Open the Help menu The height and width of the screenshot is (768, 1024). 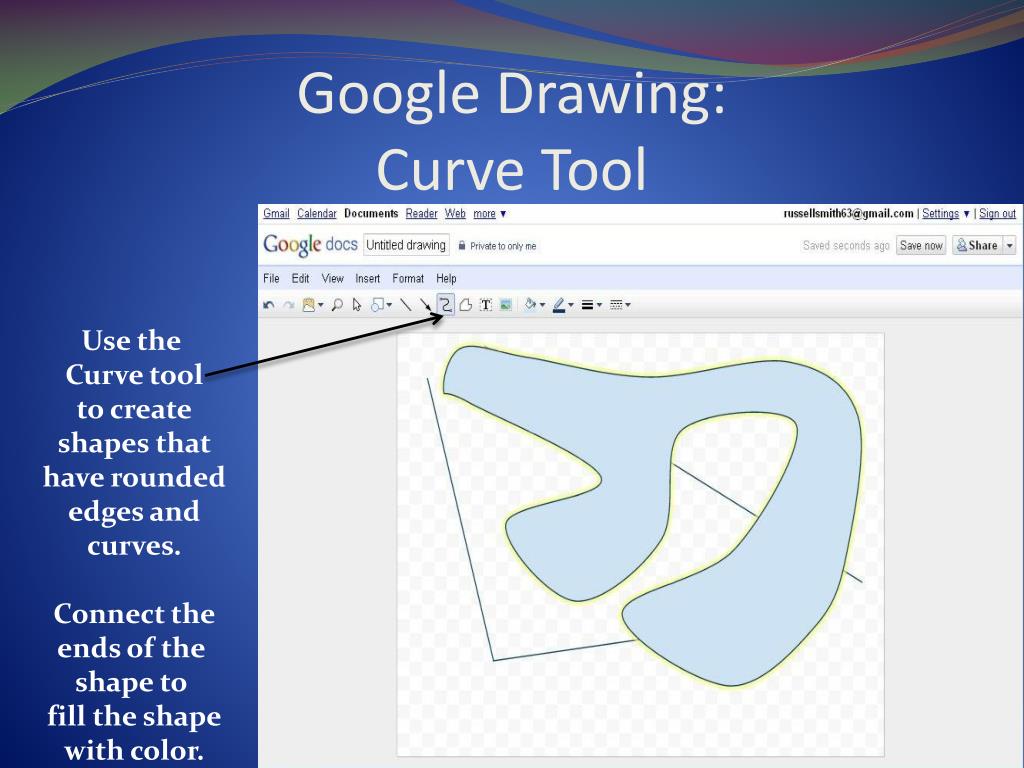[x=446, y=279]
